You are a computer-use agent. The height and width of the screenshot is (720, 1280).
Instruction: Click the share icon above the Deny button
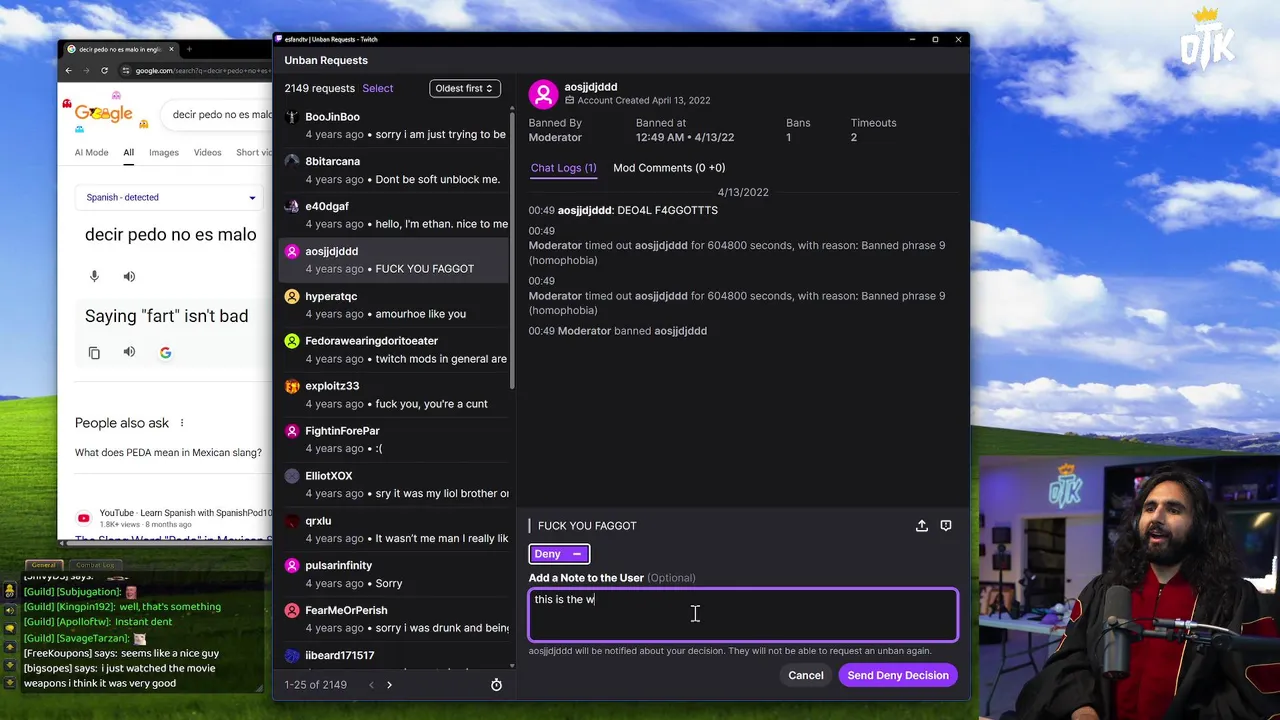click(922, 525)
